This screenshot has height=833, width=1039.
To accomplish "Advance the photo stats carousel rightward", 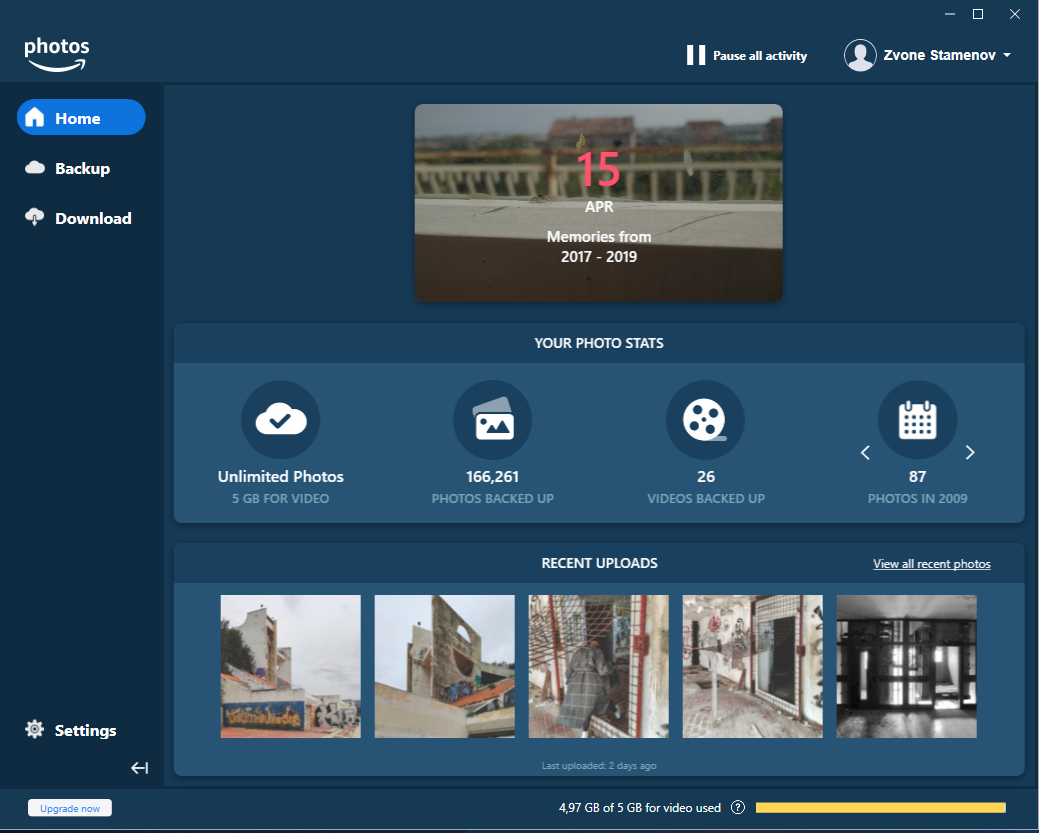I will coord(970,452).
